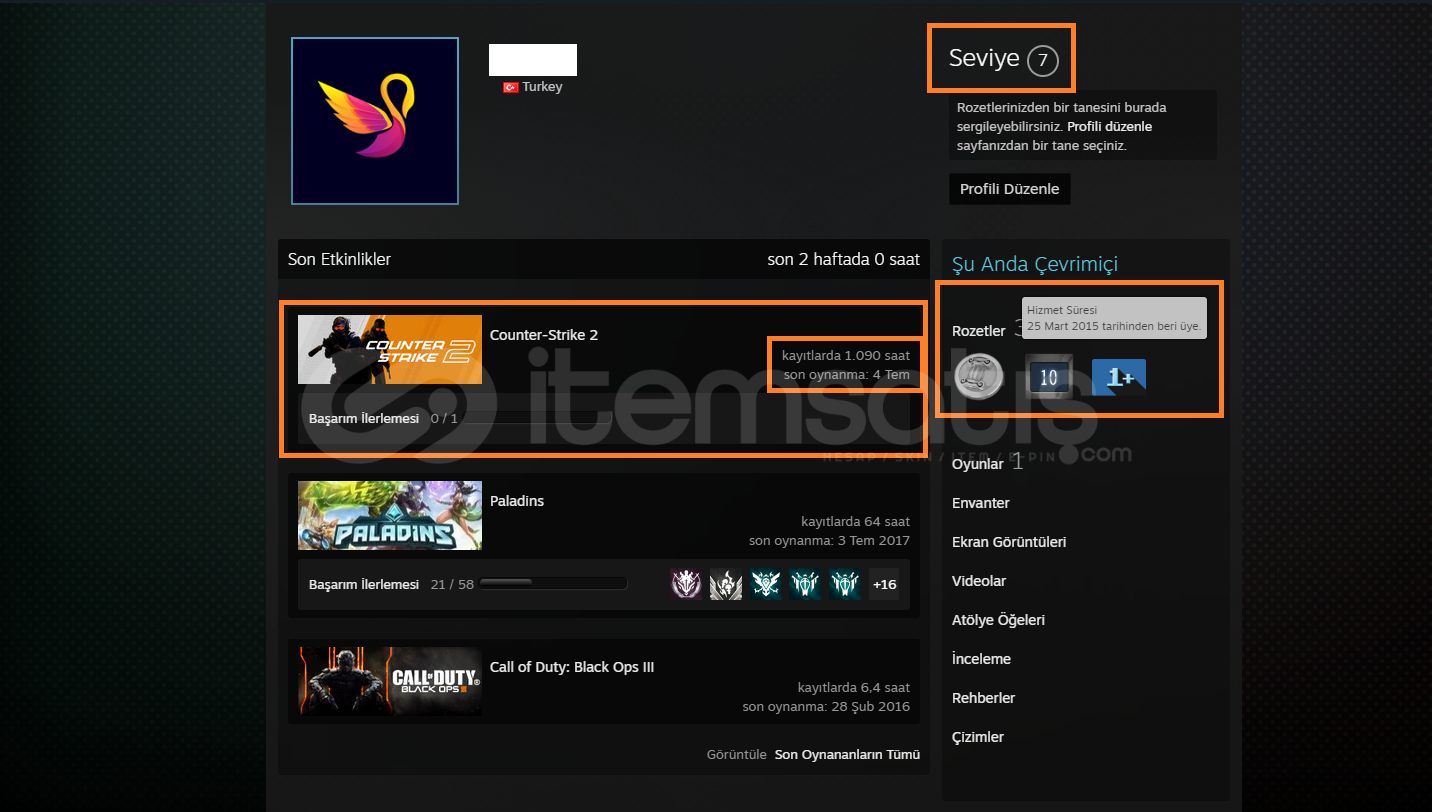Click 'son 2 haftada 0 saat' text

tap(843, 259)
